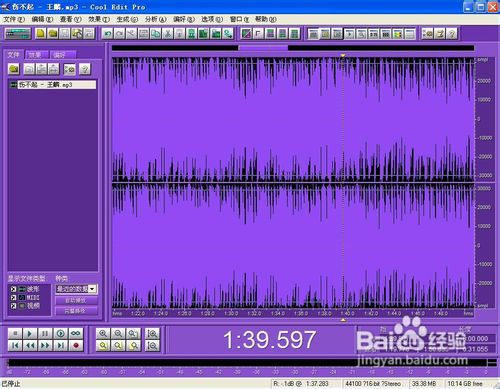This screenshot has height=389, width=500.
Task: Open the 选项 menu
Action: pos(212,19)
